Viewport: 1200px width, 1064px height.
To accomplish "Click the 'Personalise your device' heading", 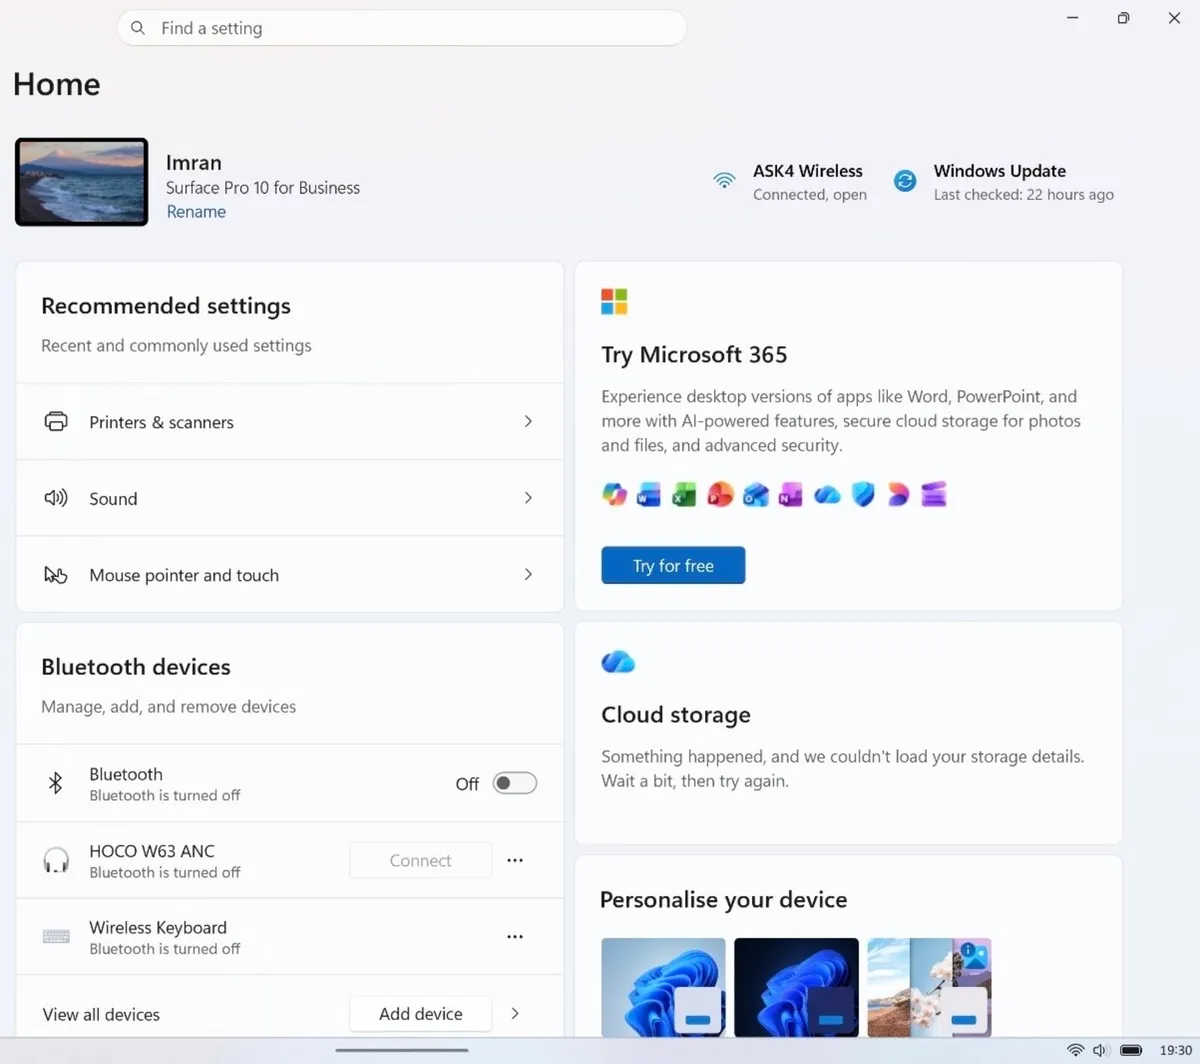I will (x=723, y=899).
